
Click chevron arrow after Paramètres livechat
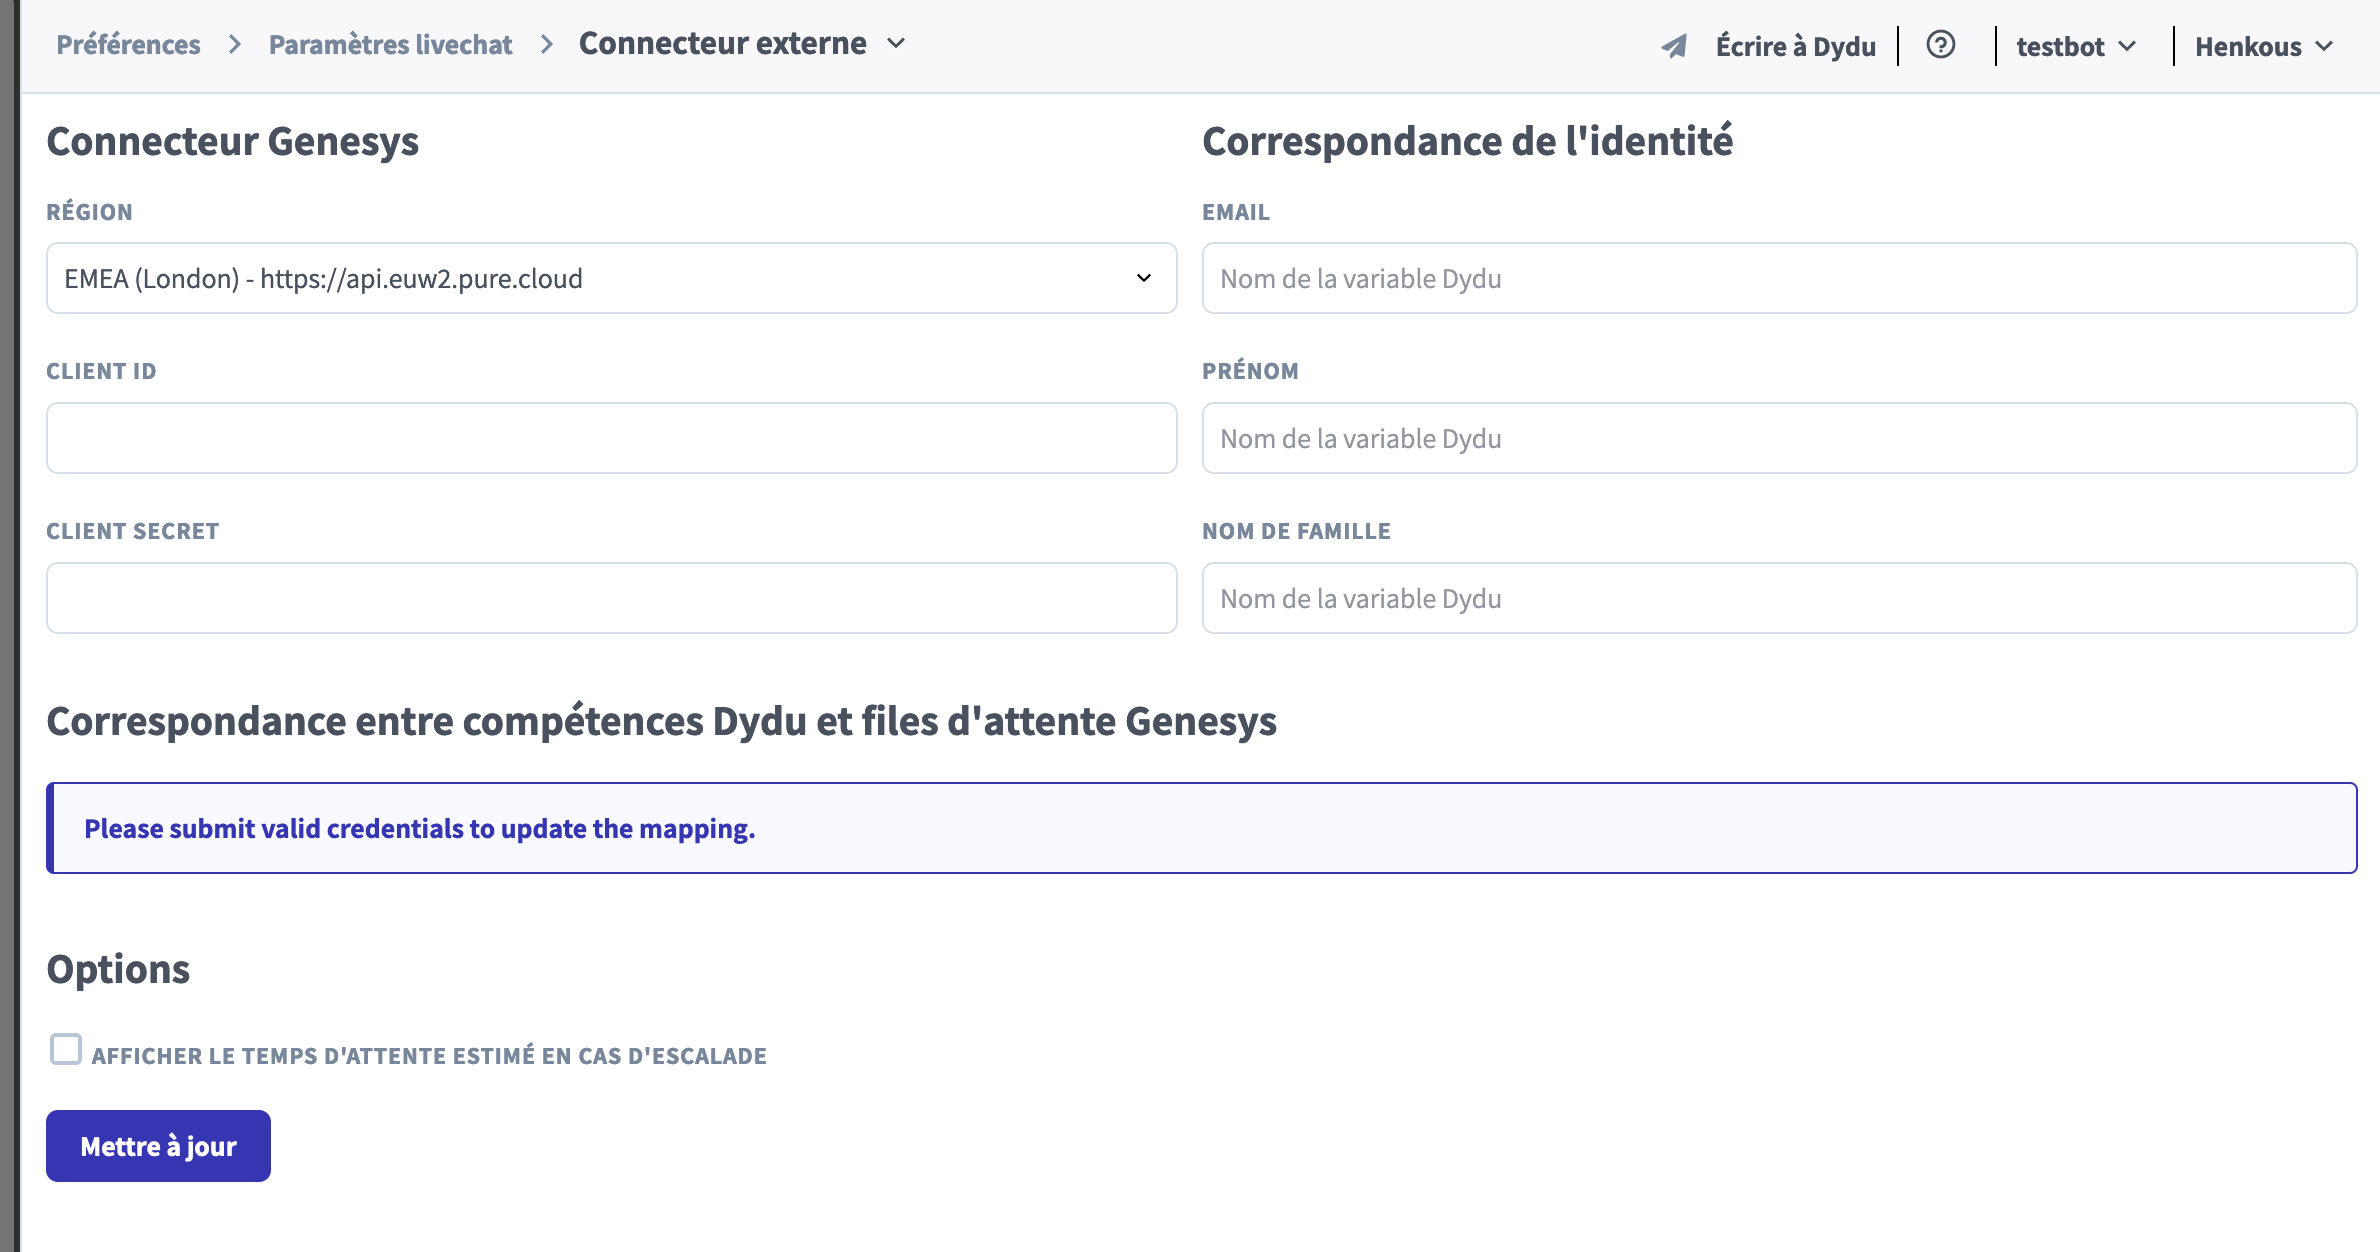[546, 45]
